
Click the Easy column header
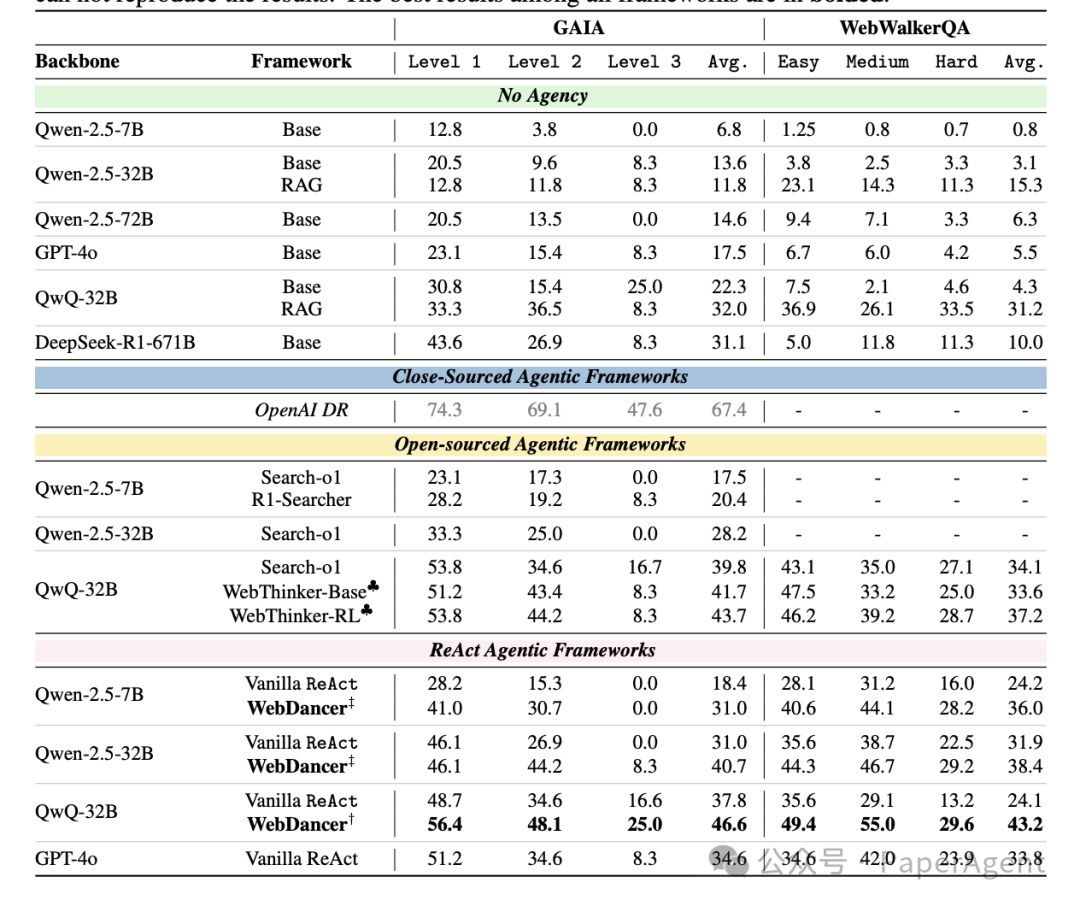pos(798,62)
